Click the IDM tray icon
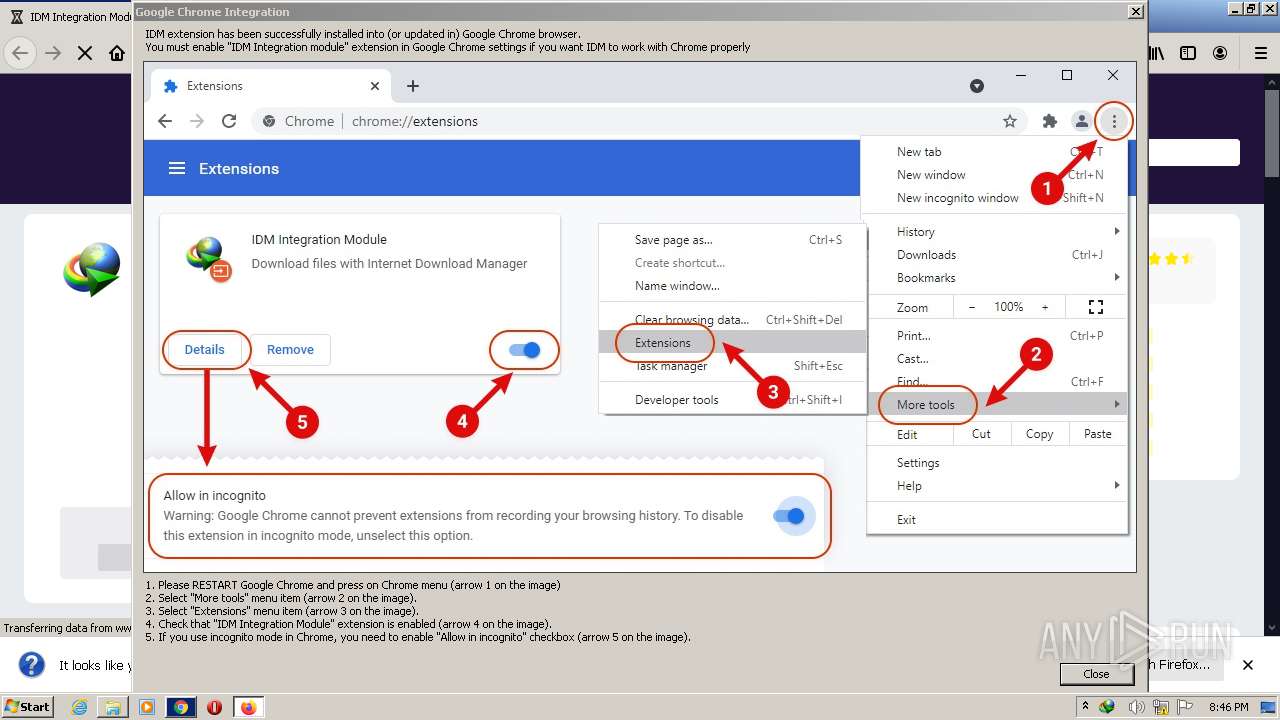 point(1107,707)
